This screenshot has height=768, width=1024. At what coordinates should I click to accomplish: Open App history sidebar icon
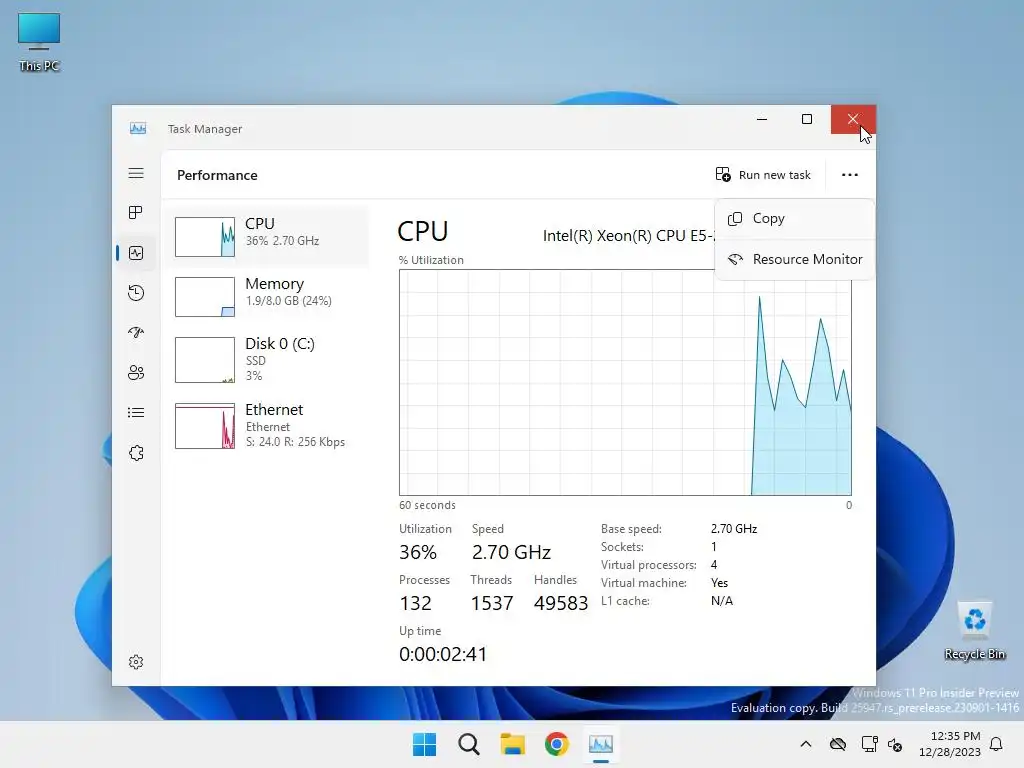tap(136, 293)
